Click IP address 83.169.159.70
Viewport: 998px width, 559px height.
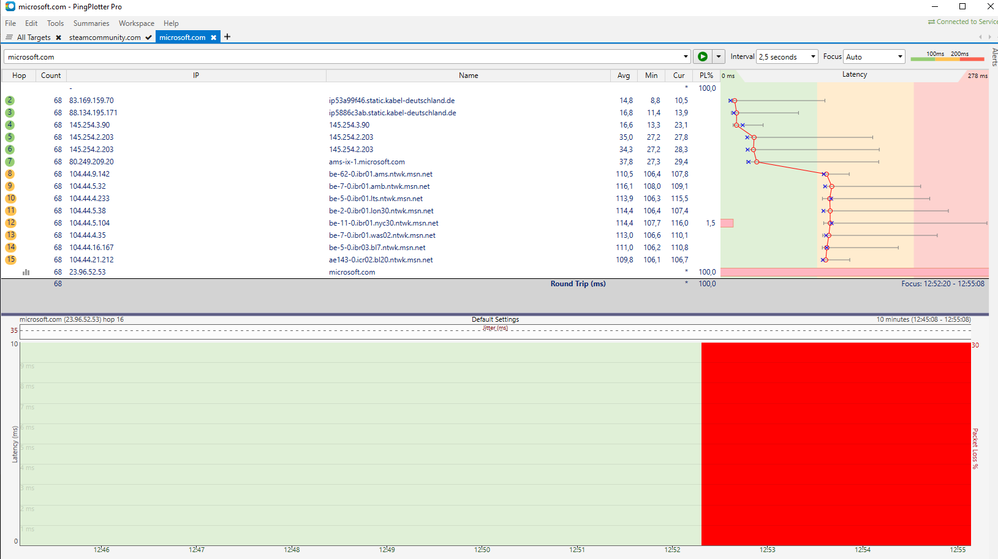pyautogui.click(x=91, y=101)
